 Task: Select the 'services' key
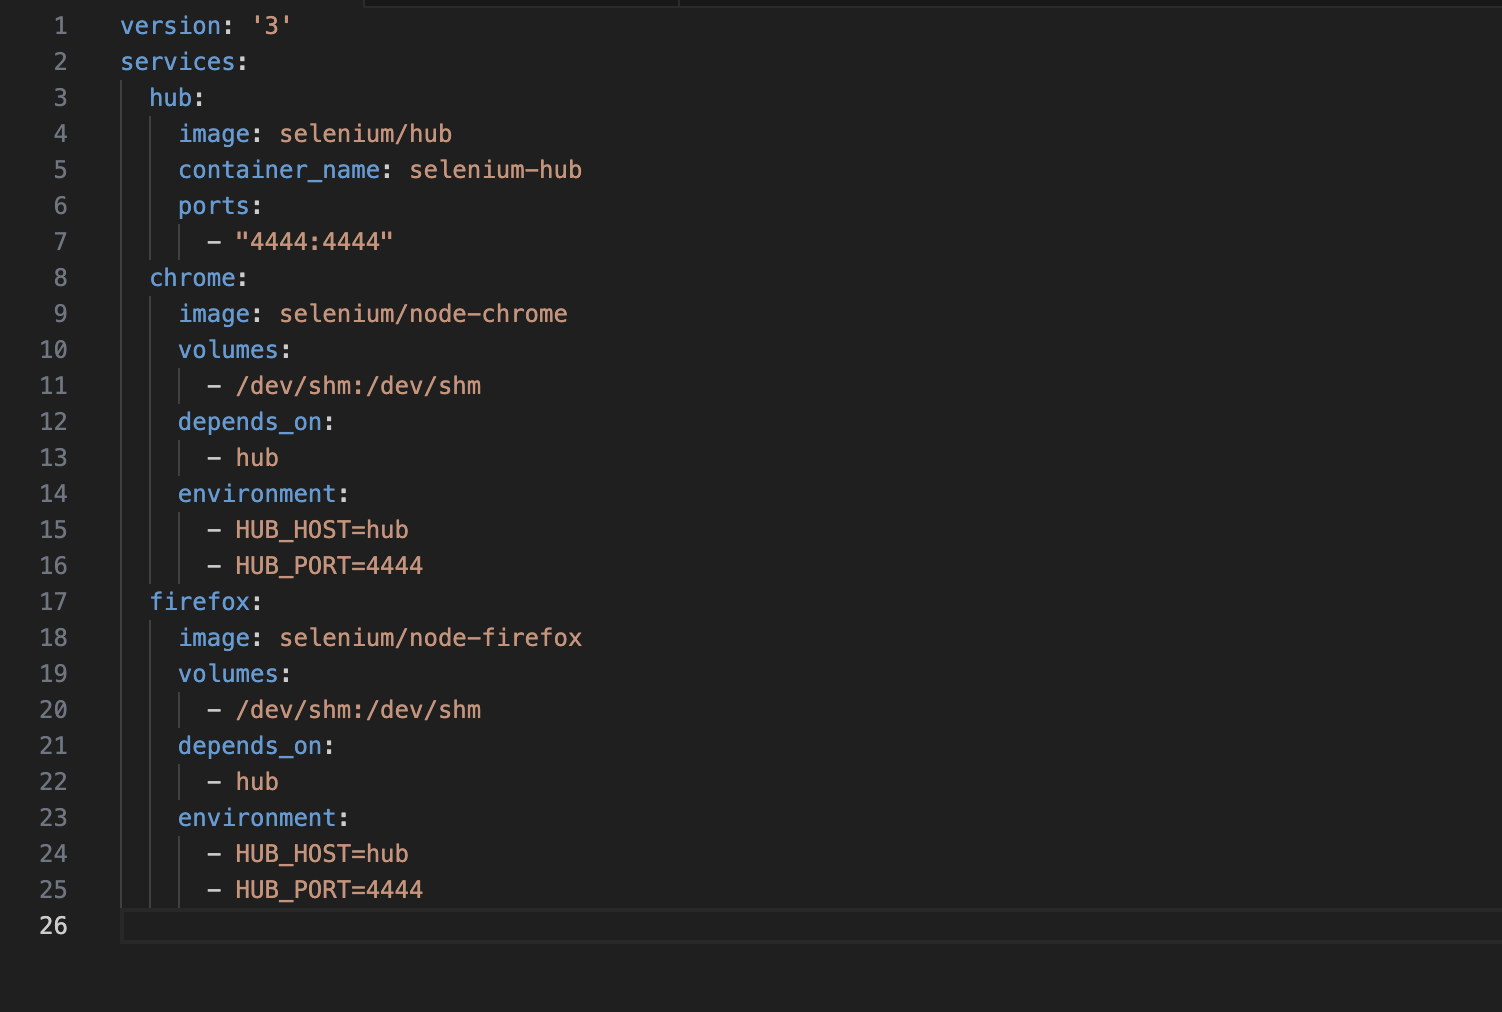pyautogui.click(x=178, y=62)
